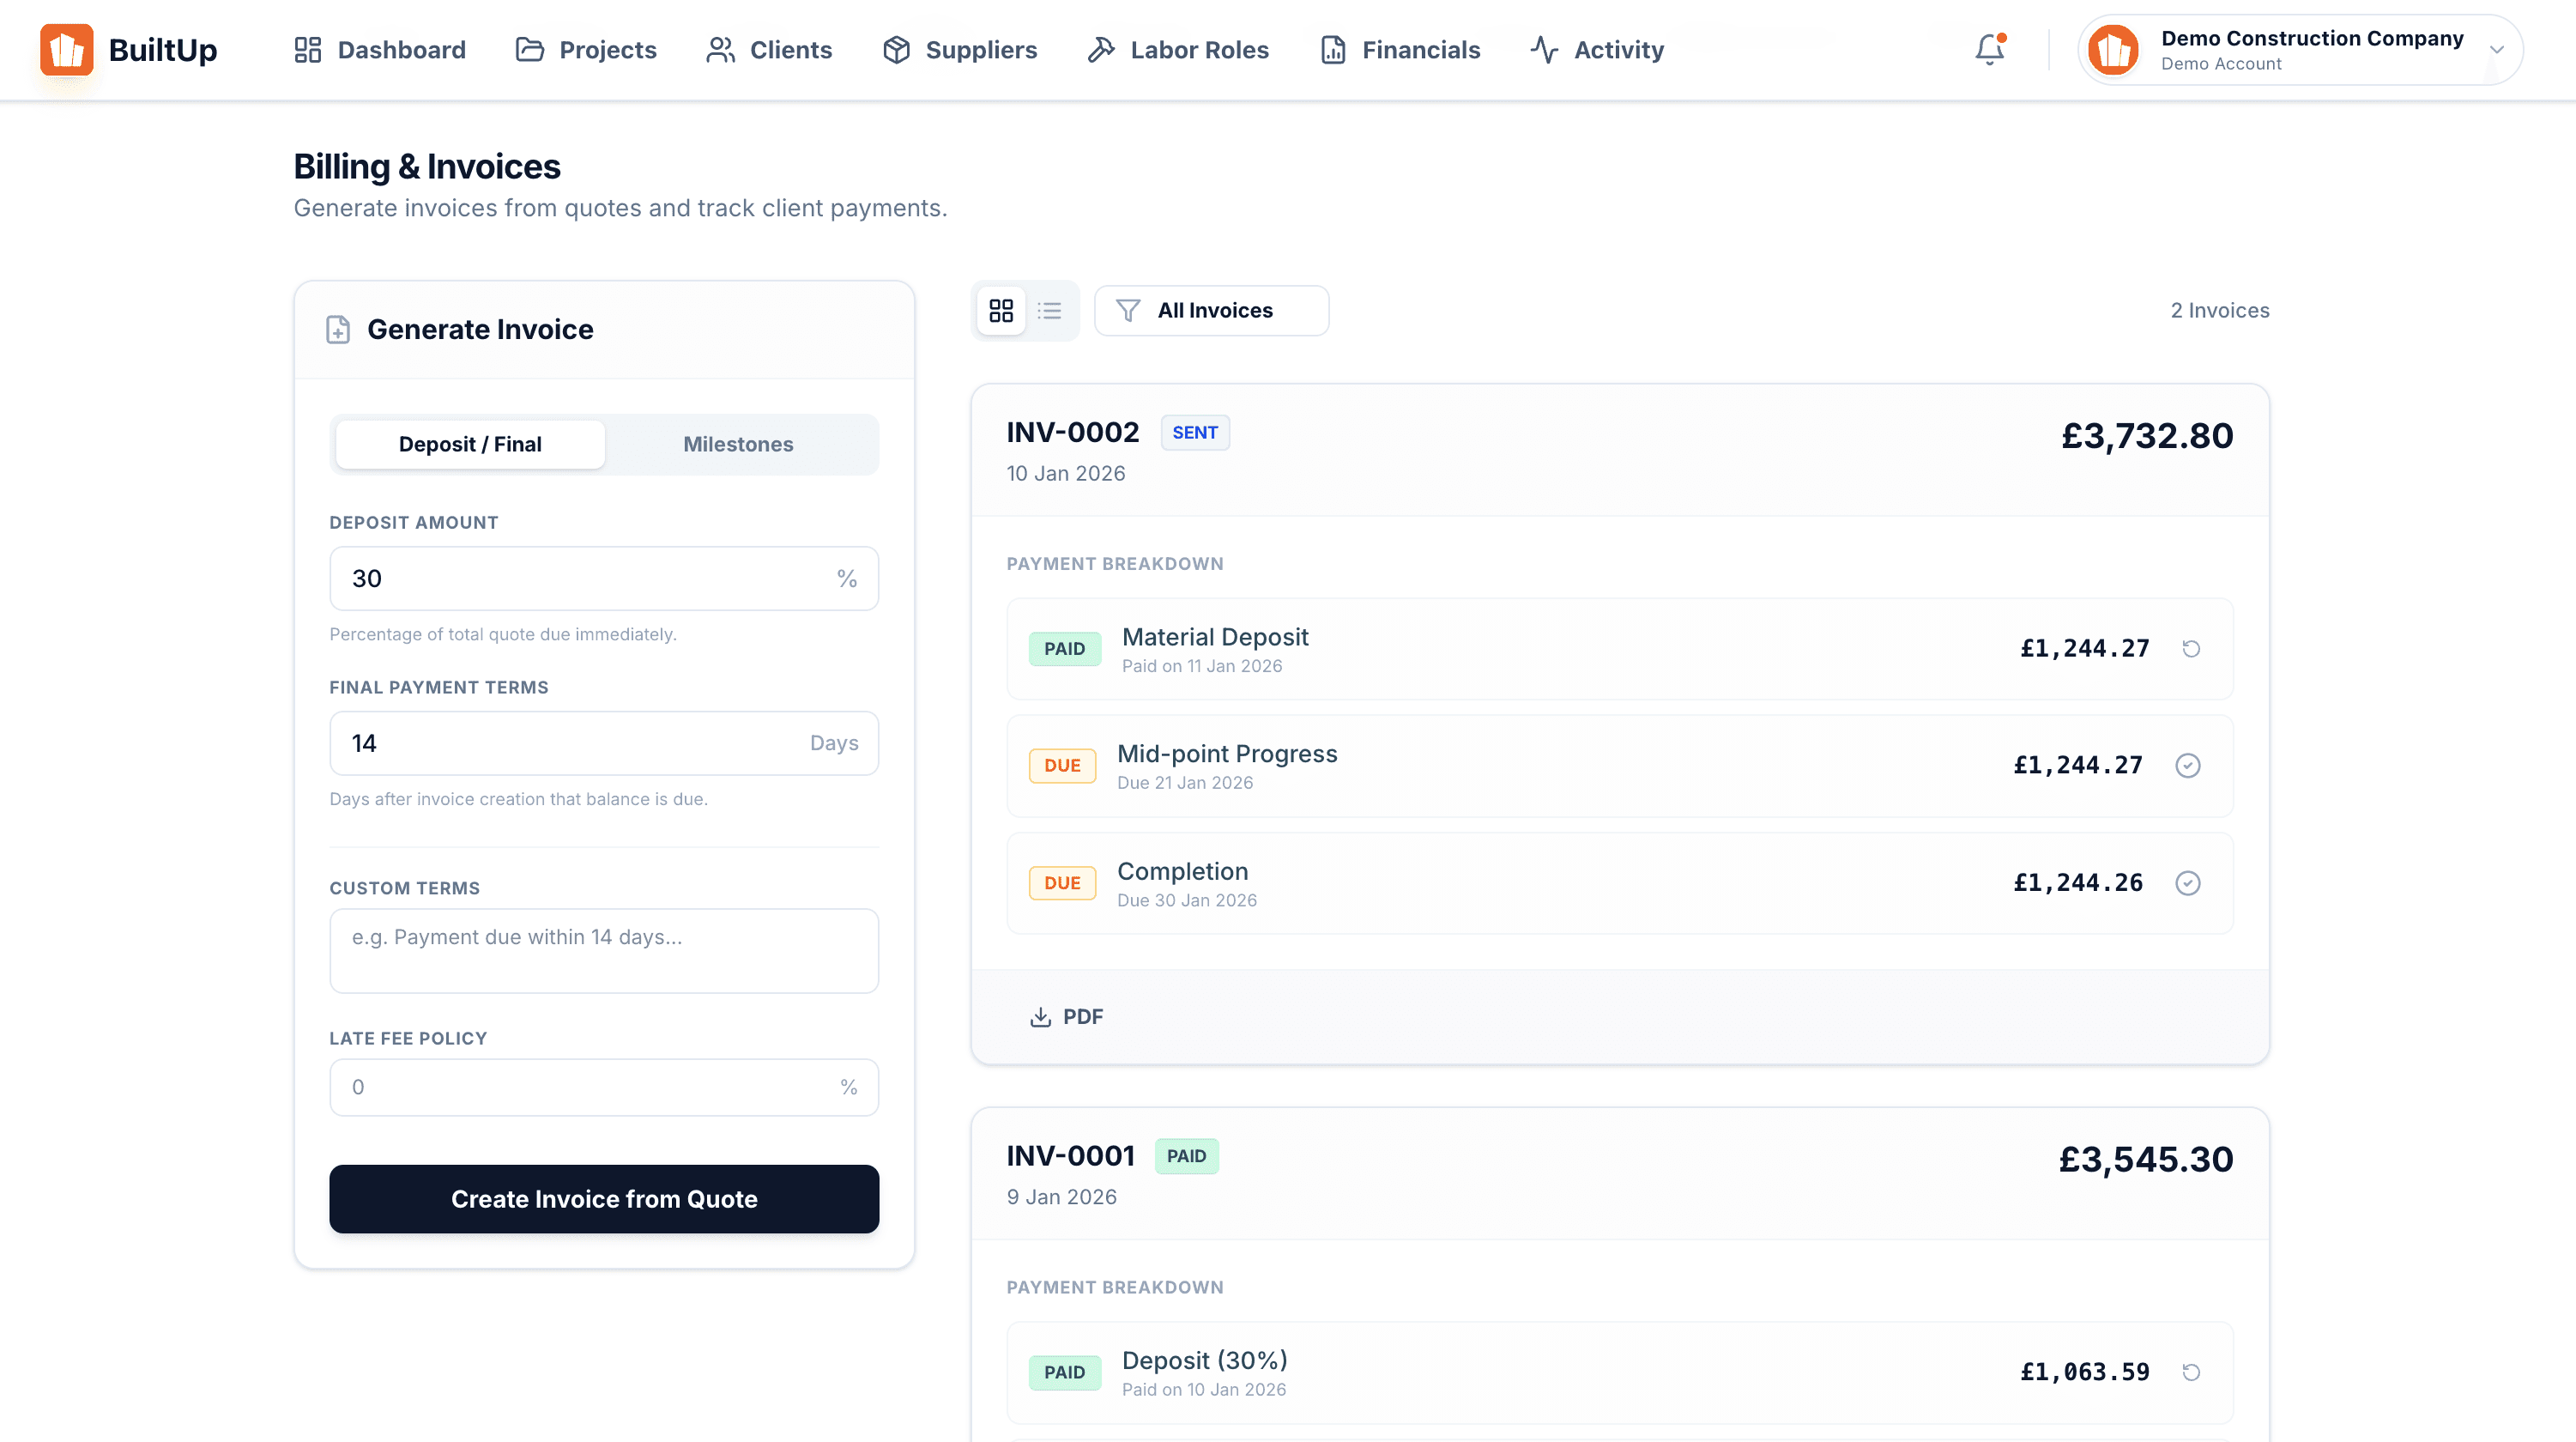Download PDF for invoice INV-0002
This screenshot has height=1442, width=2576.
pyautogui.click(x=1066, y=1016)
